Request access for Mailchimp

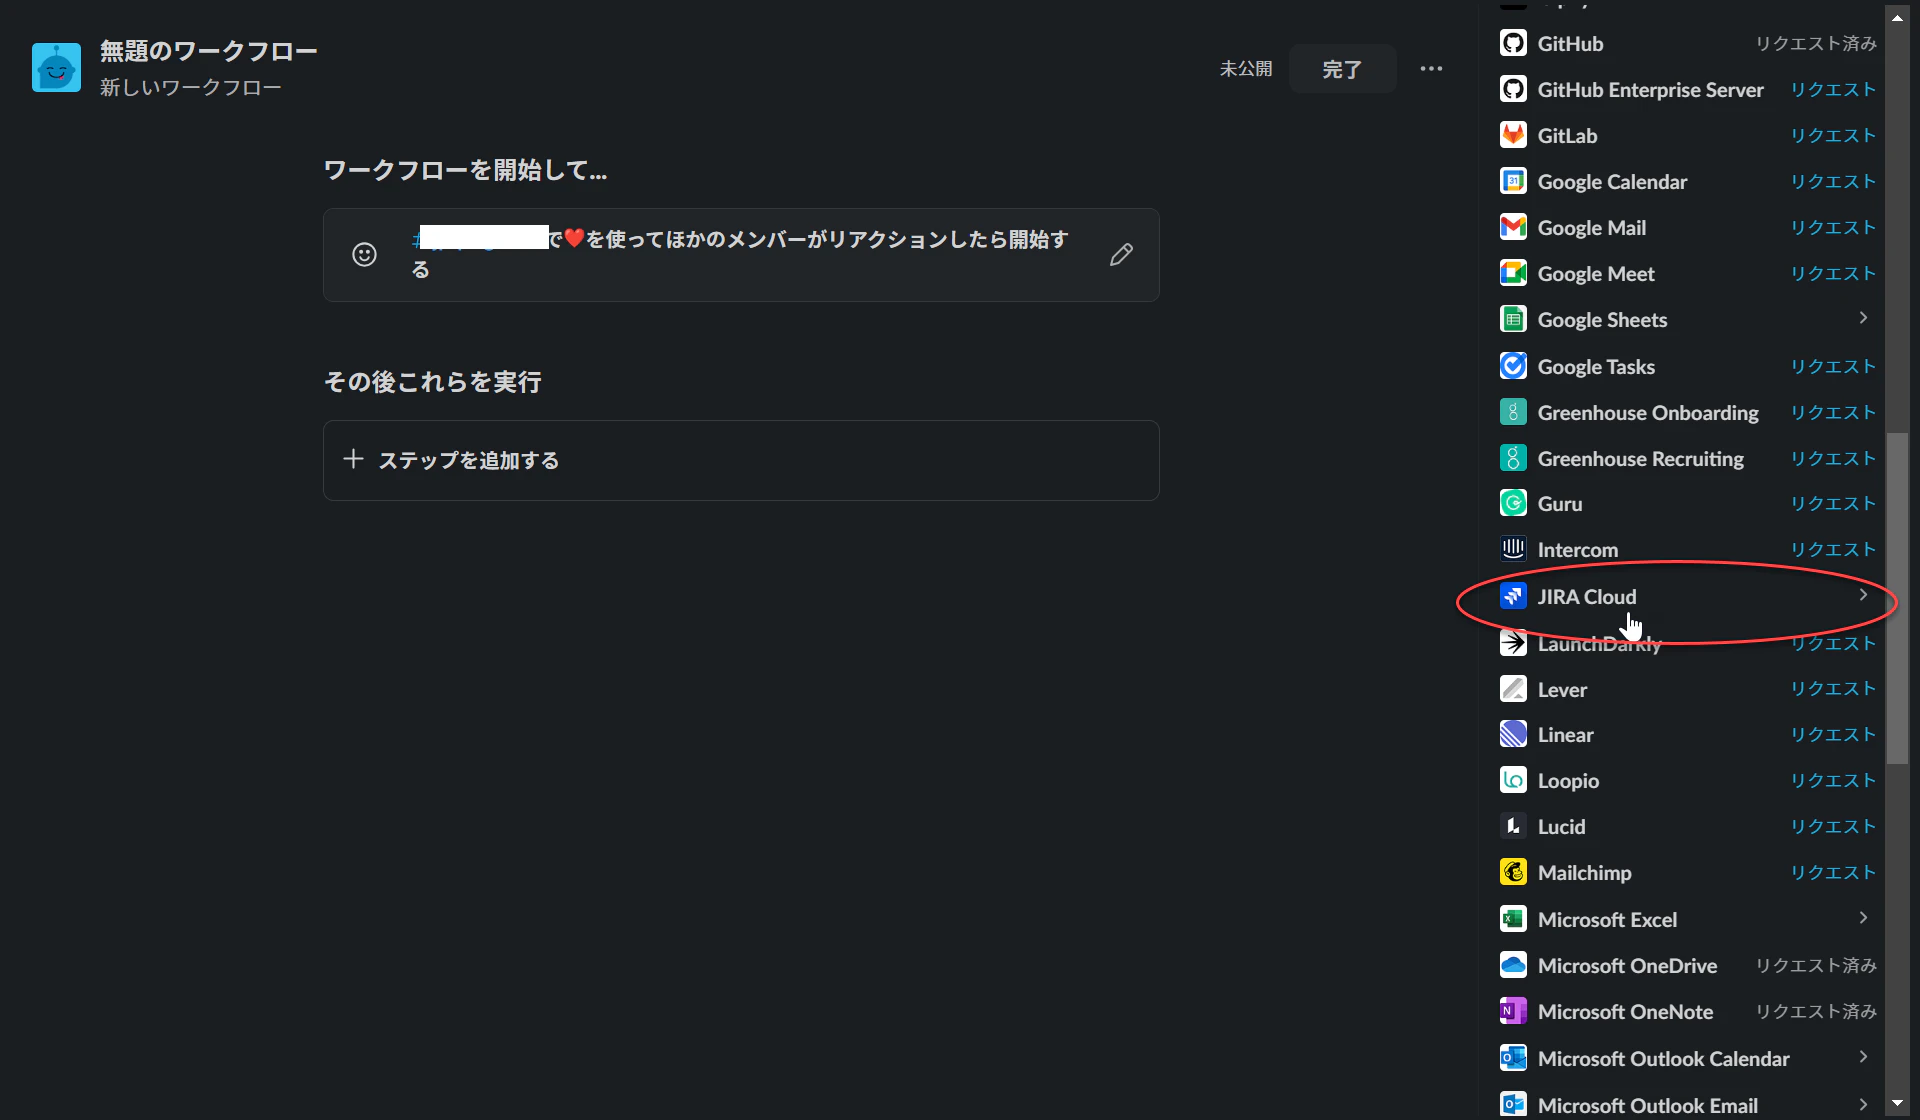(x=1833, y=873)
